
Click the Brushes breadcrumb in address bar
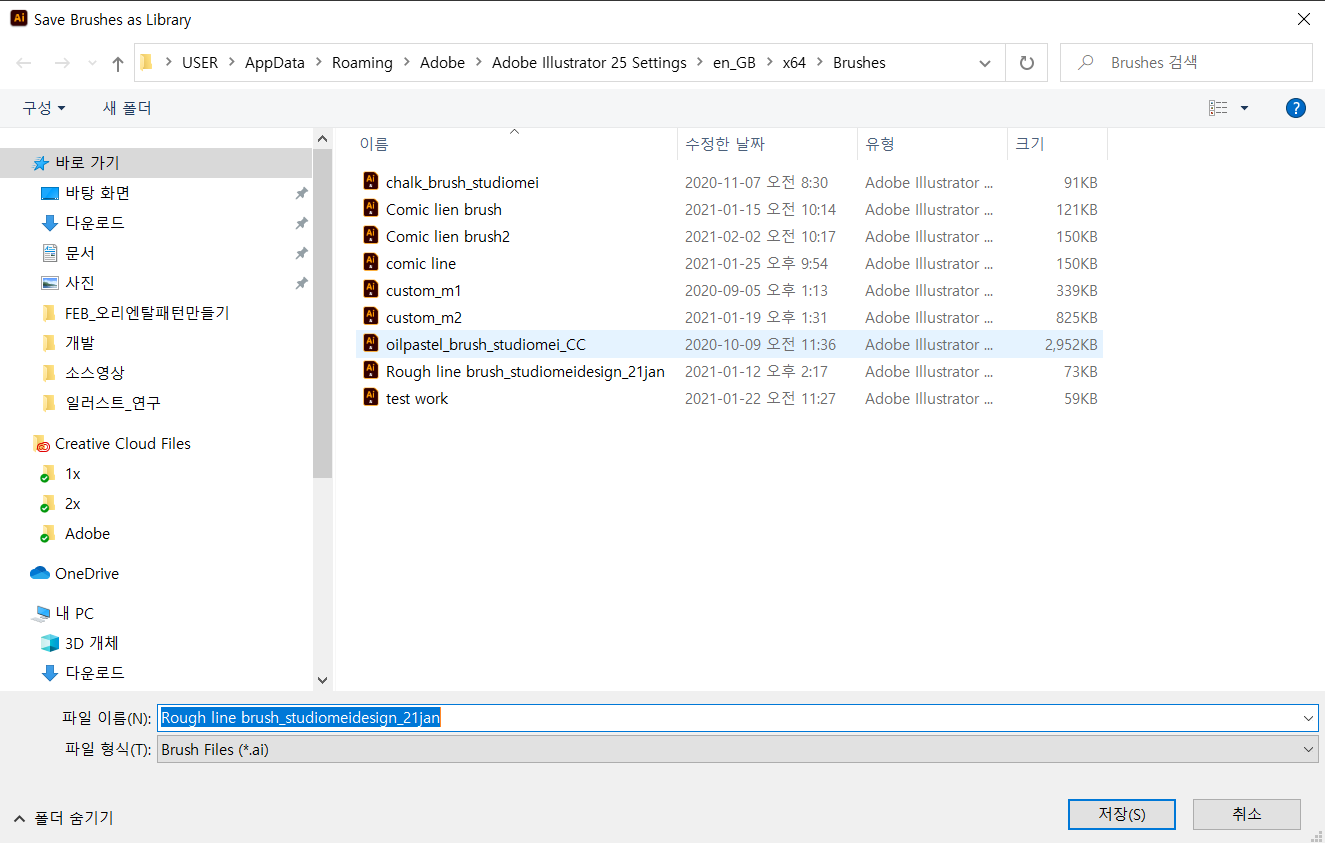tap(859, 63)
